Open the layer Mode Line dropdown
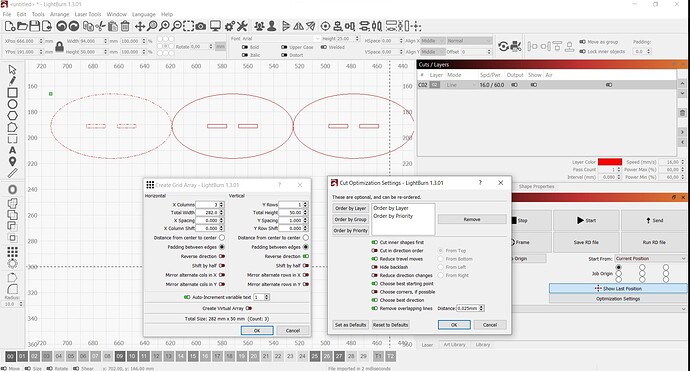 (x=461, y=84)
